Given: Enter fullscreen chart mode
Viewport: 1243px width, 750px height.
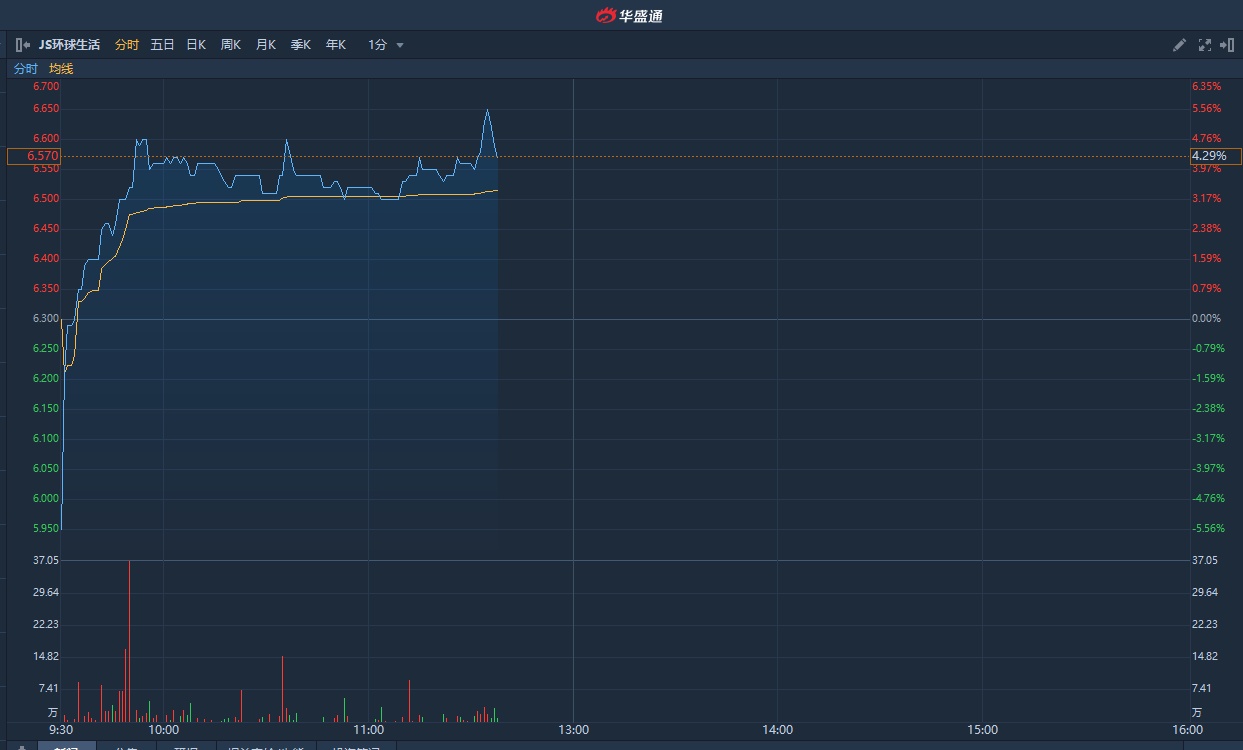Looking at the screenshot, I should (1204, 45).
